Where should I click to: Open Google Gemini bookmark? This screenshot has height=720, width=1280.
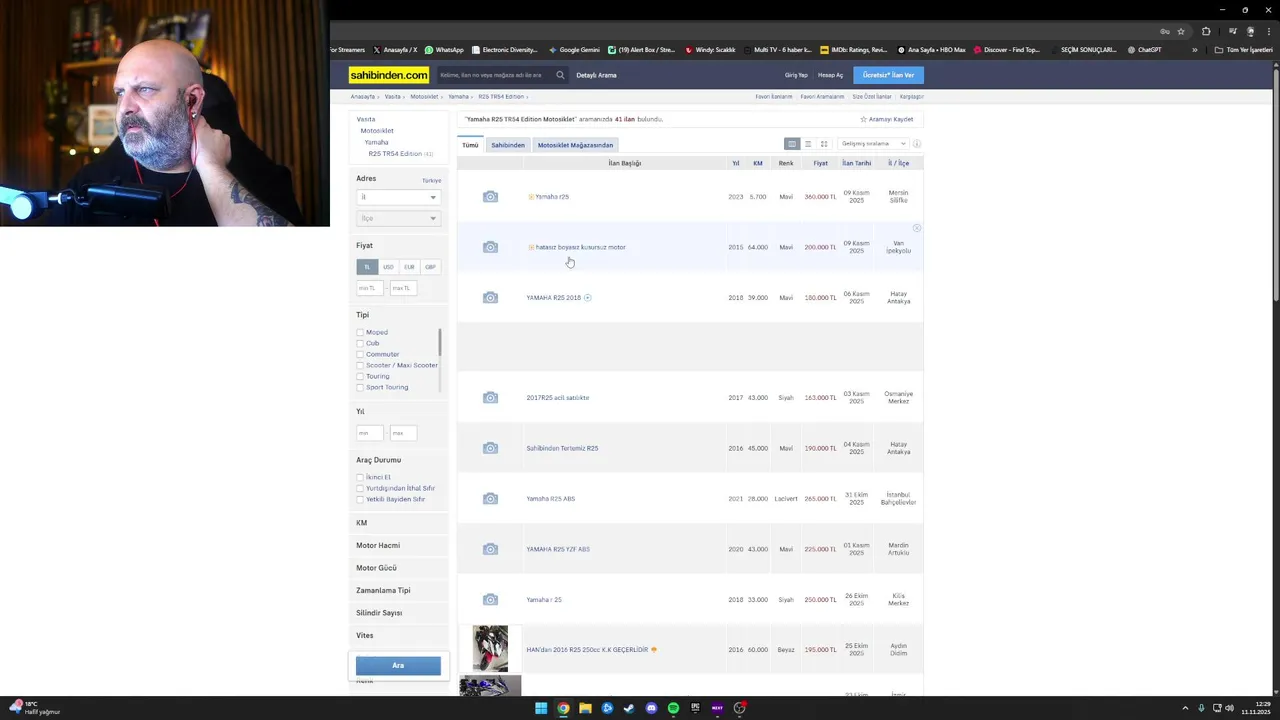click(x=574, y=50)
